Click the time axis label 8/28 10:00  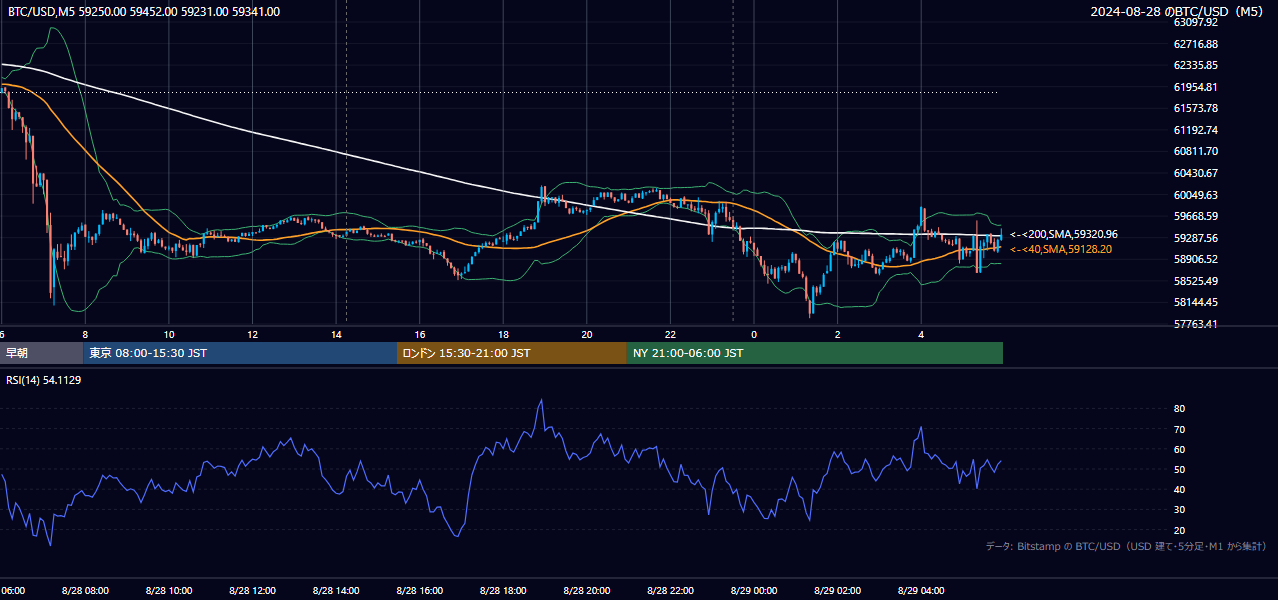(x=168, y=591)
